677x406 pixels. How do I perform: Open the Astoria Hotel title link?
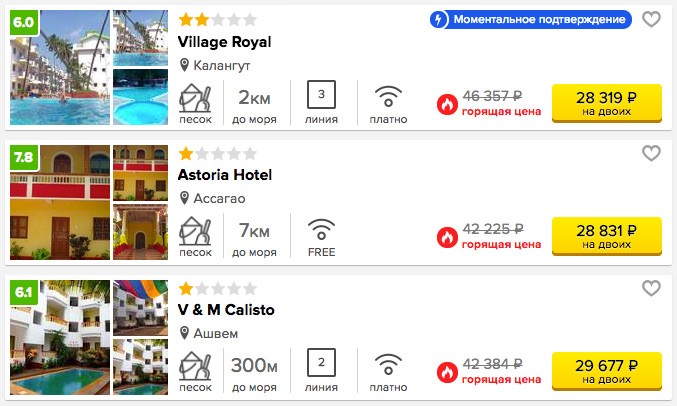coord(225,175)
